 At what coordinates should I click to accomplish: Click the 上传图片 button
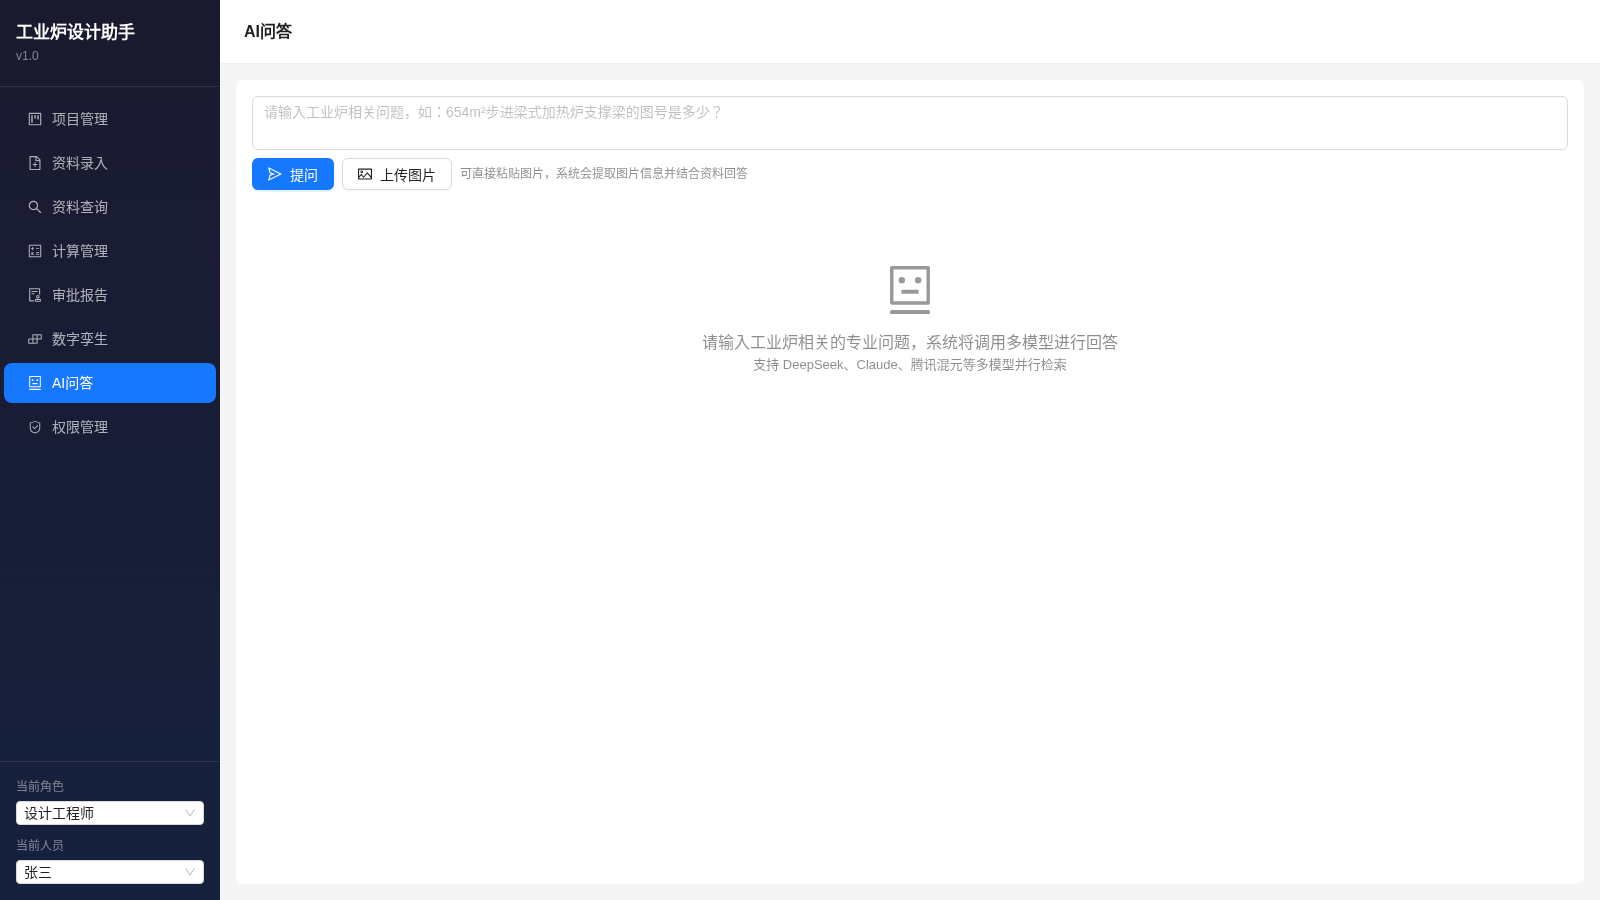point(397,174)
